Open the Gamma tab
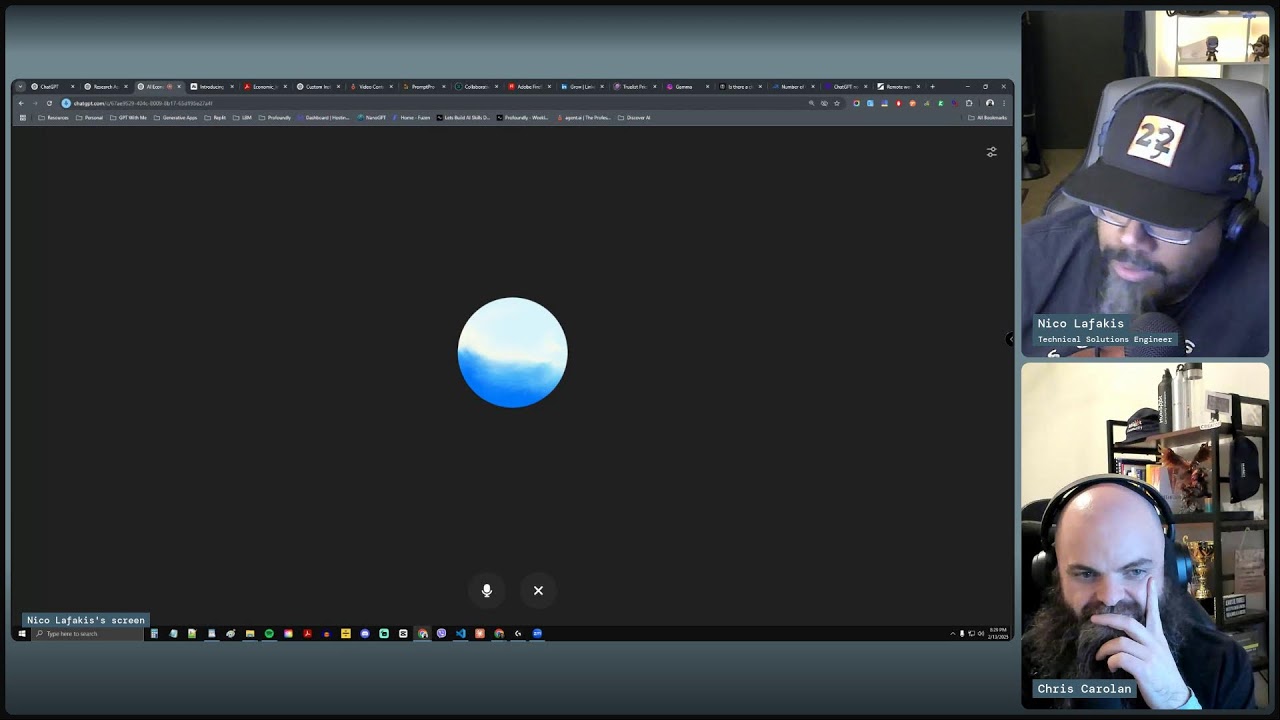Viewport: 1280px width, 720px height. [x=687, y=87]
